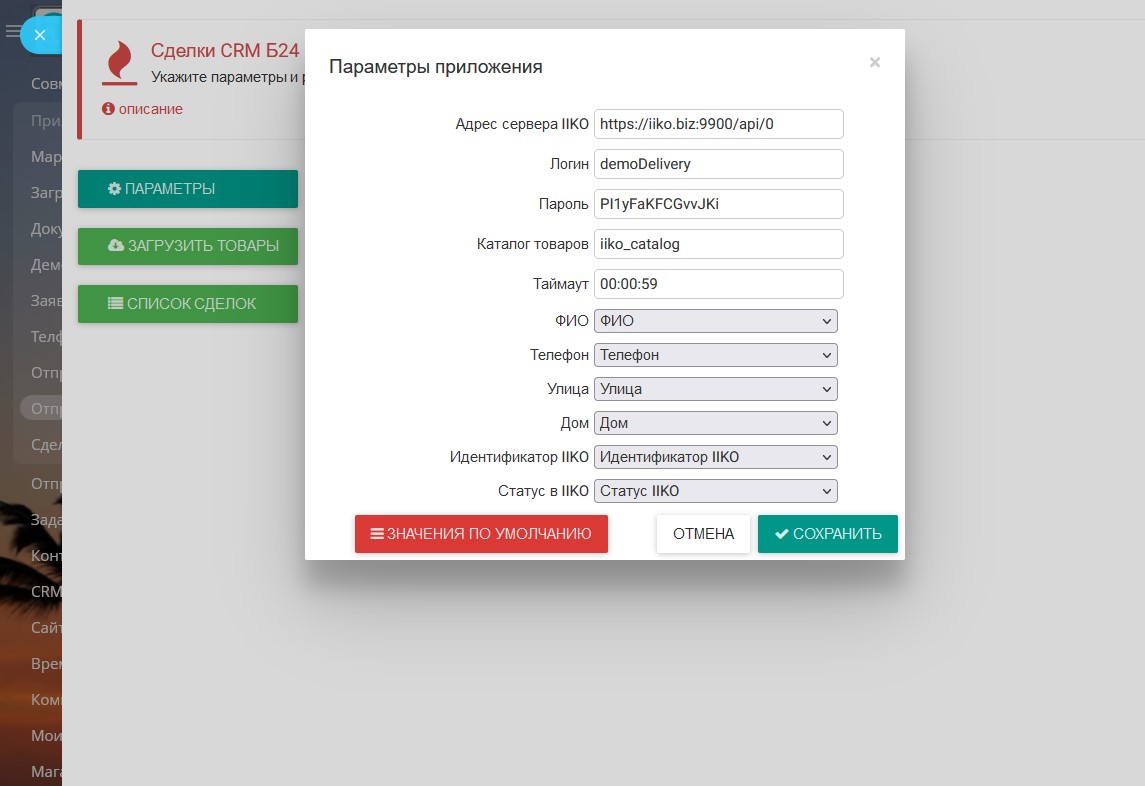Click the green СОХРАНИТЬ button

827,534
